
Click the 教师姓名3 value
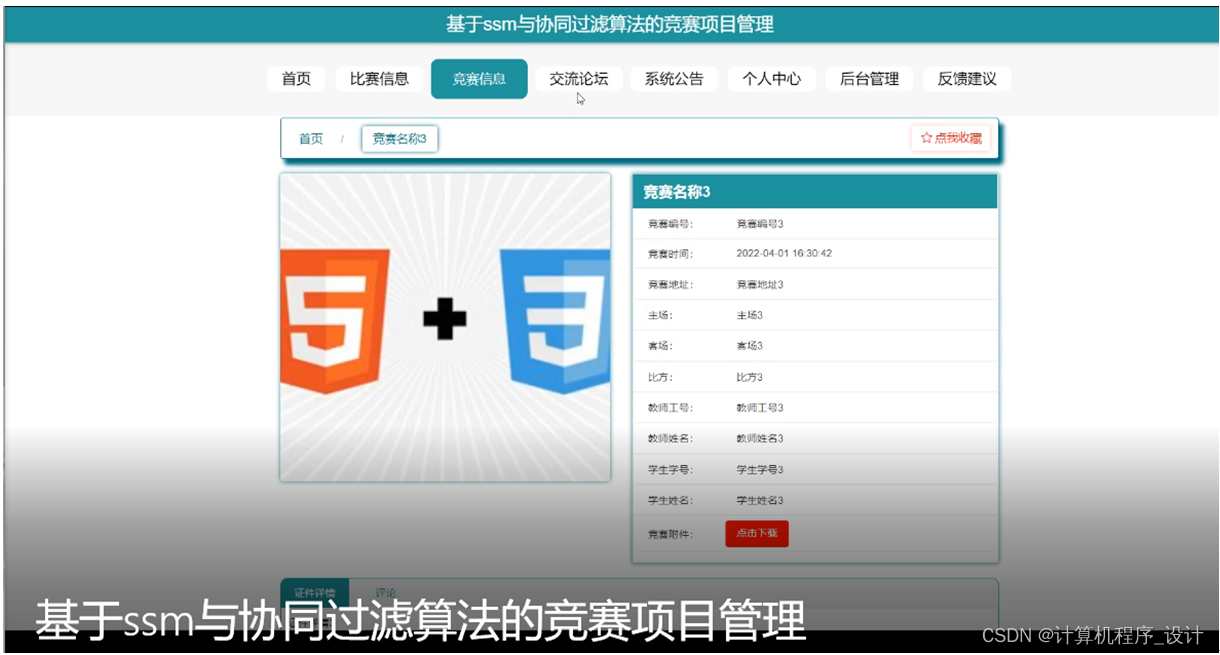coord(760,439)
